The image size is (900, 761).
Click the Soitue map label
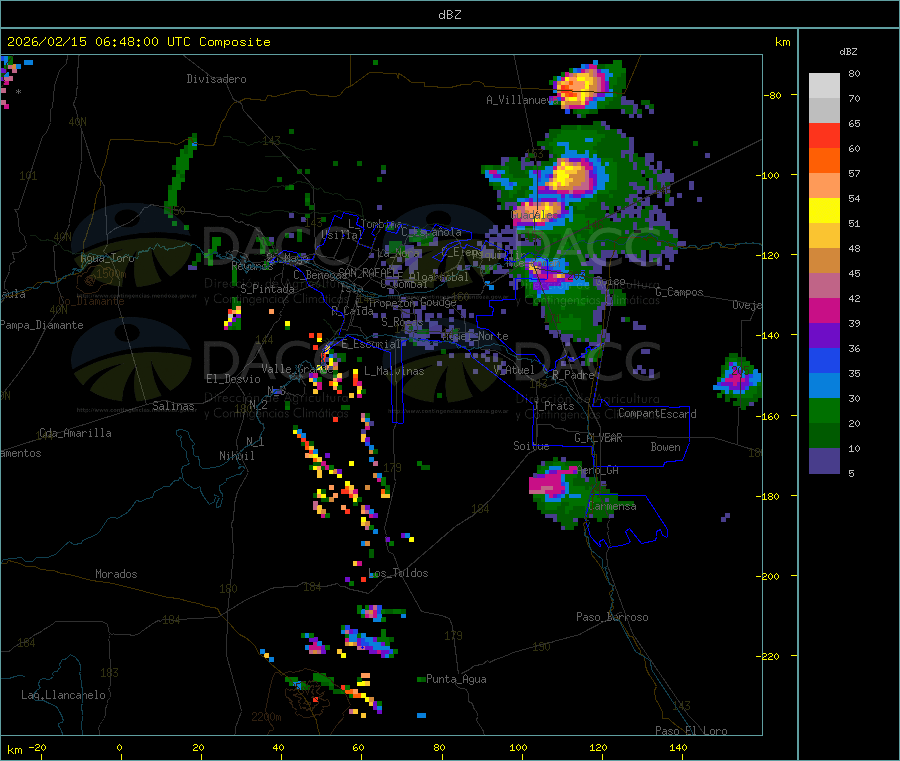[x=531, y=446]
